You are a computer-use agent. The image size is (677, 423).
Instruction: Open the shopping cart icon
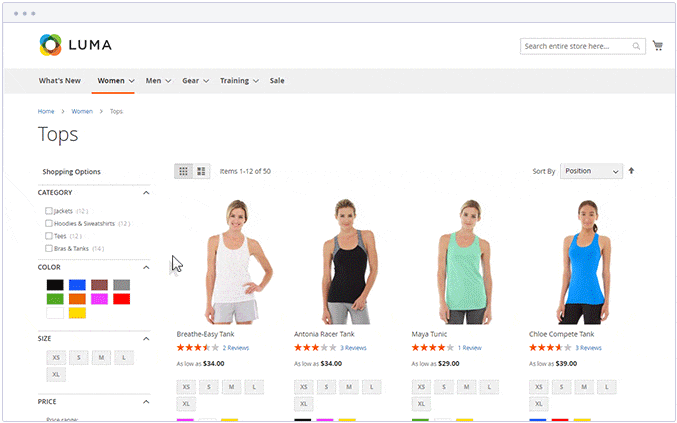(657, 46)
